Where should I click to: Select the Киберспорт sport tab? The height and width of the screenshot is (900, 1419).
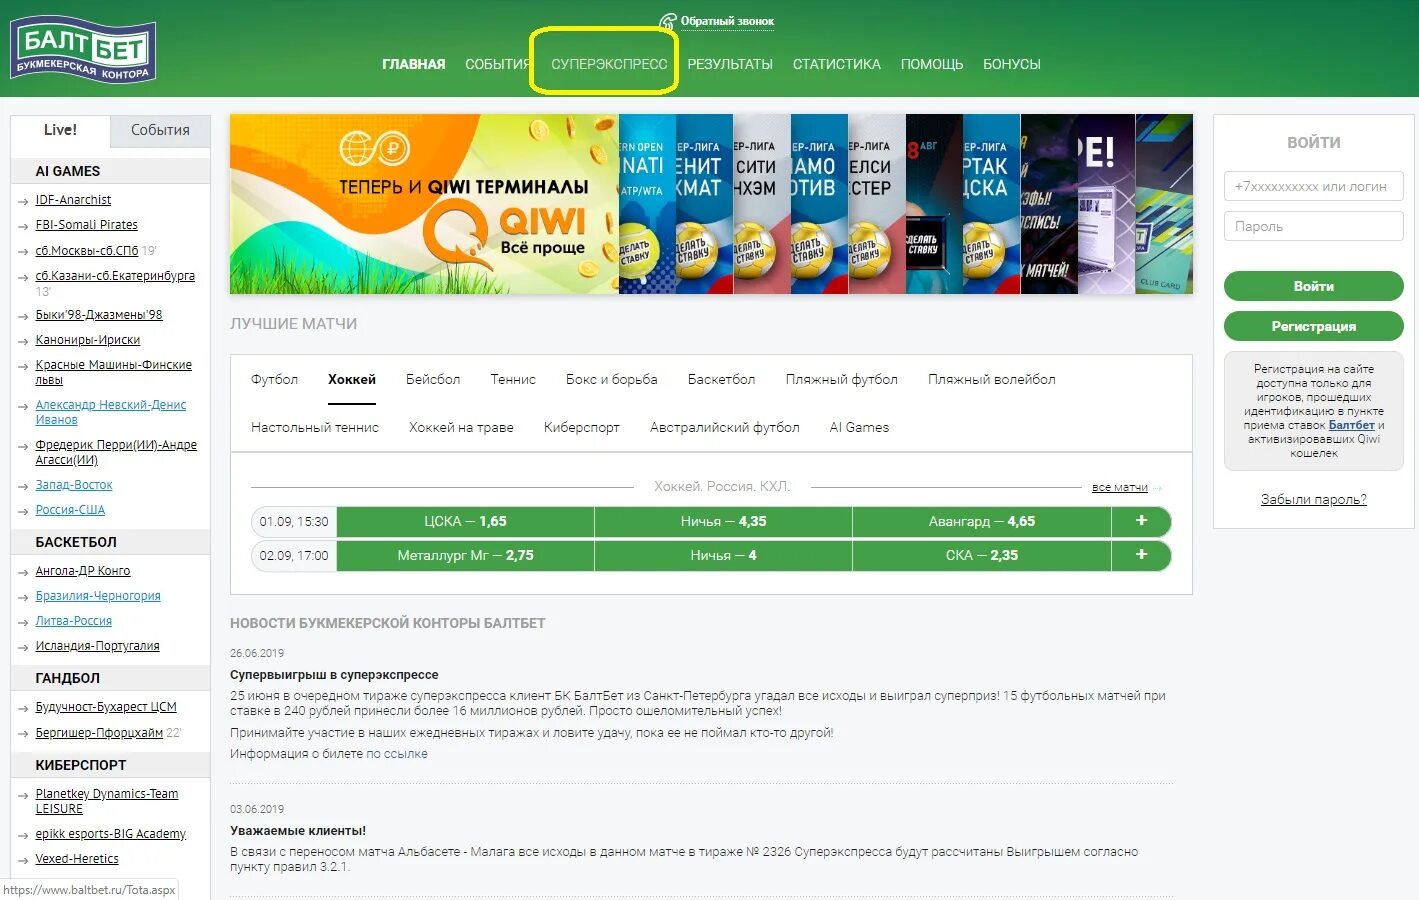(x=582, y=427)
